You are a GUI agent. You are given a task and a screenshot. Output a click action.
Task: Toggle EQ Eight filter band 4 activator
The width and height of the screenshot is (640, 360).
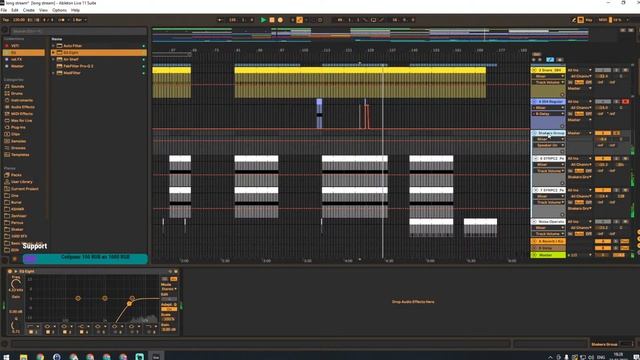tap(81, 332)
